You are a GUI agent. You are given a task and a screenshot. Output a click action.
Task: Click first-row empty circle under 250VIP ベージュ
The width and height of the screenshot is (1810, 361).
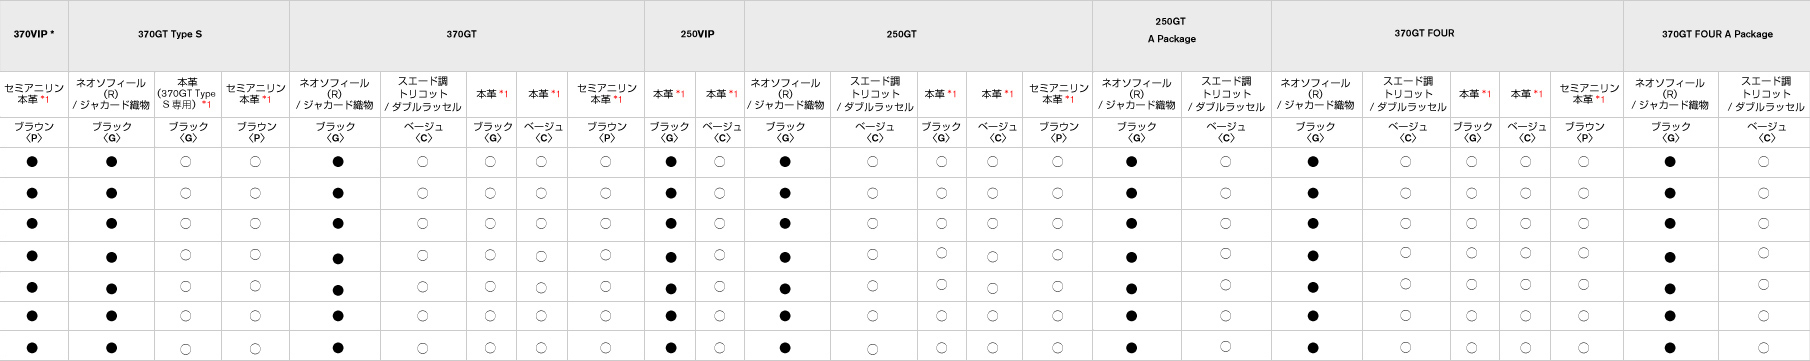(x=720, y=162)
